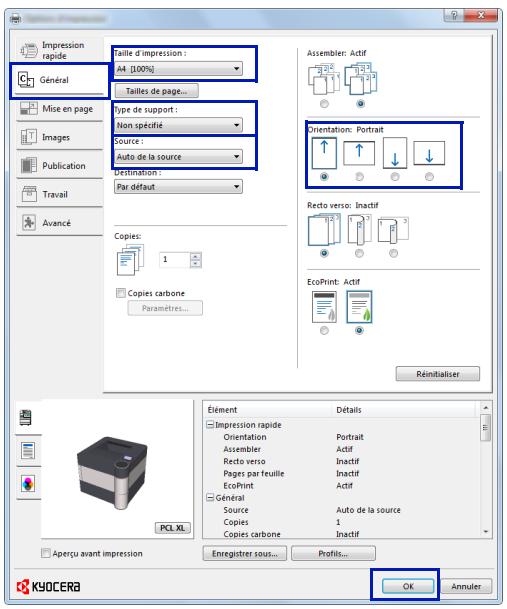Click the rotated landscape orientation icon

429,153
